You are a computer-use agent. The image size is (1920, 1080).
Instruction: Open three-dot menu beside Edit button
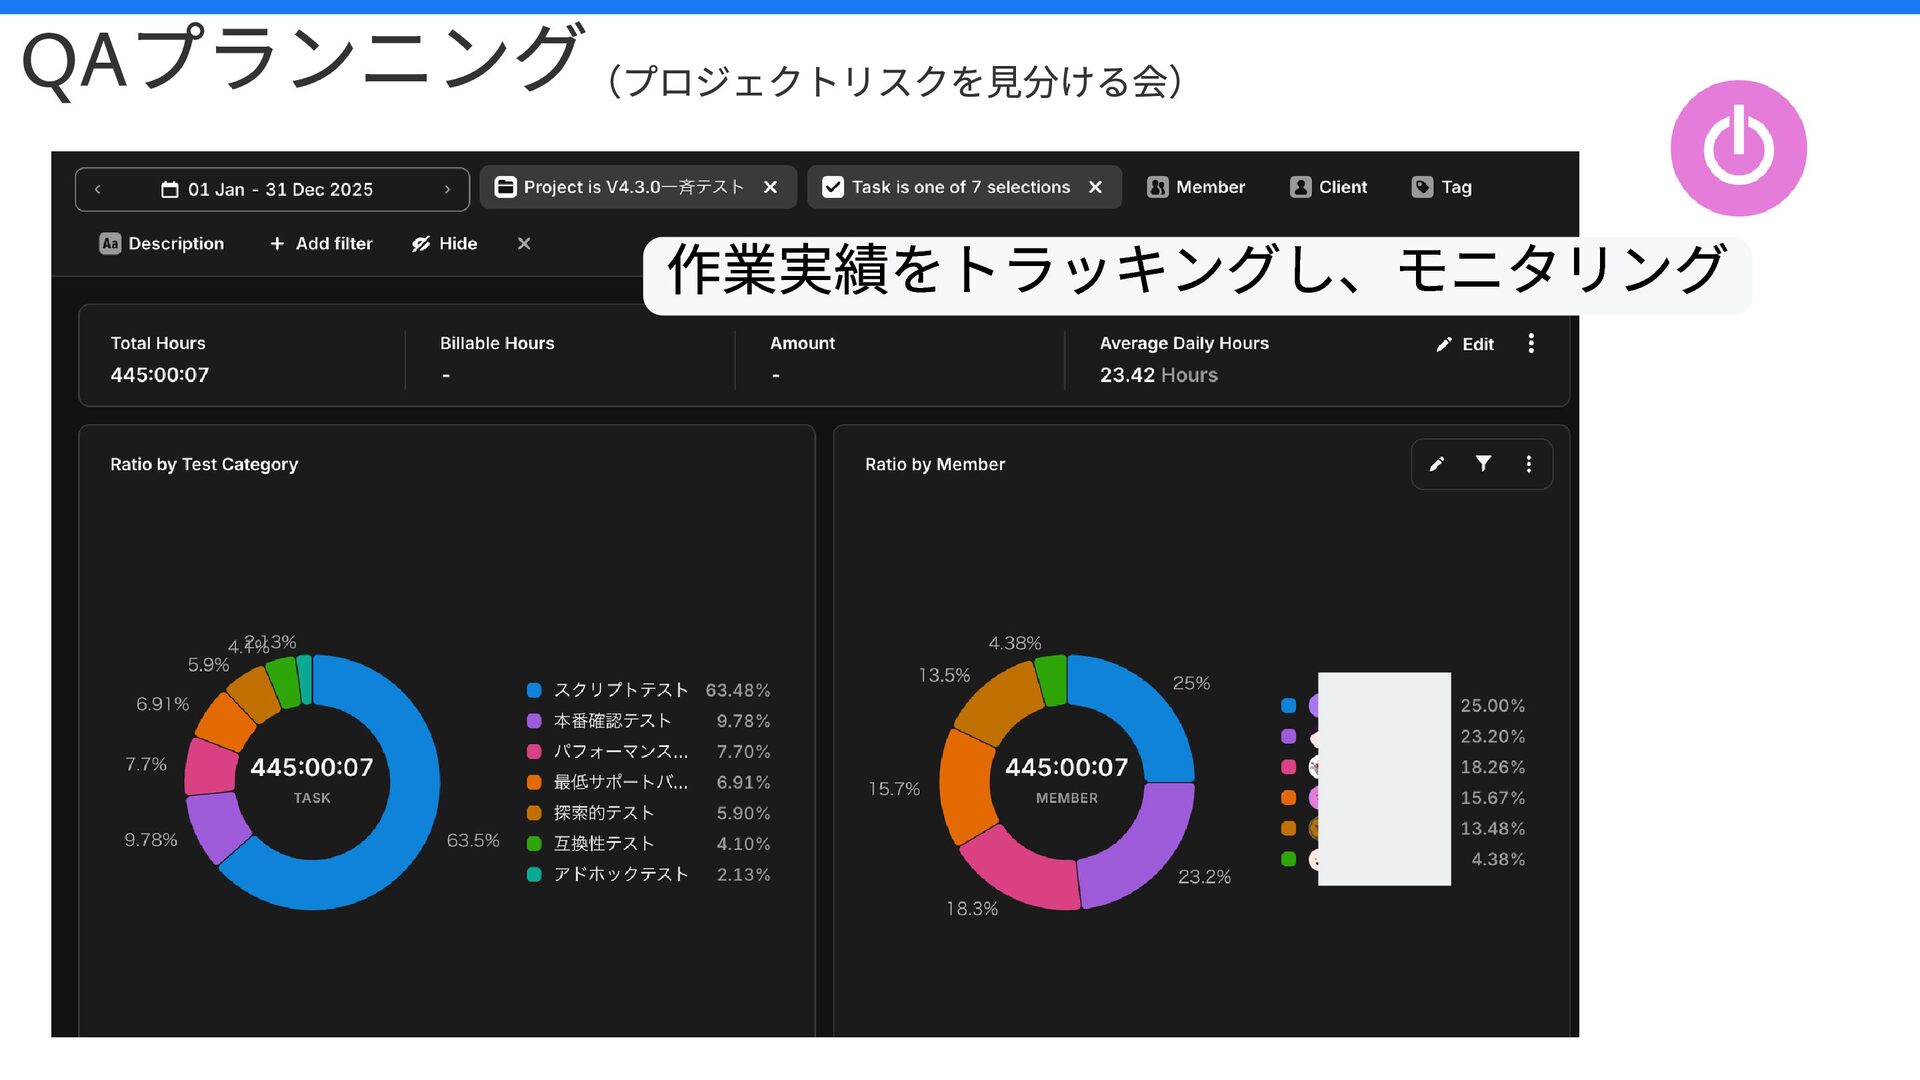coord(1530,344)
